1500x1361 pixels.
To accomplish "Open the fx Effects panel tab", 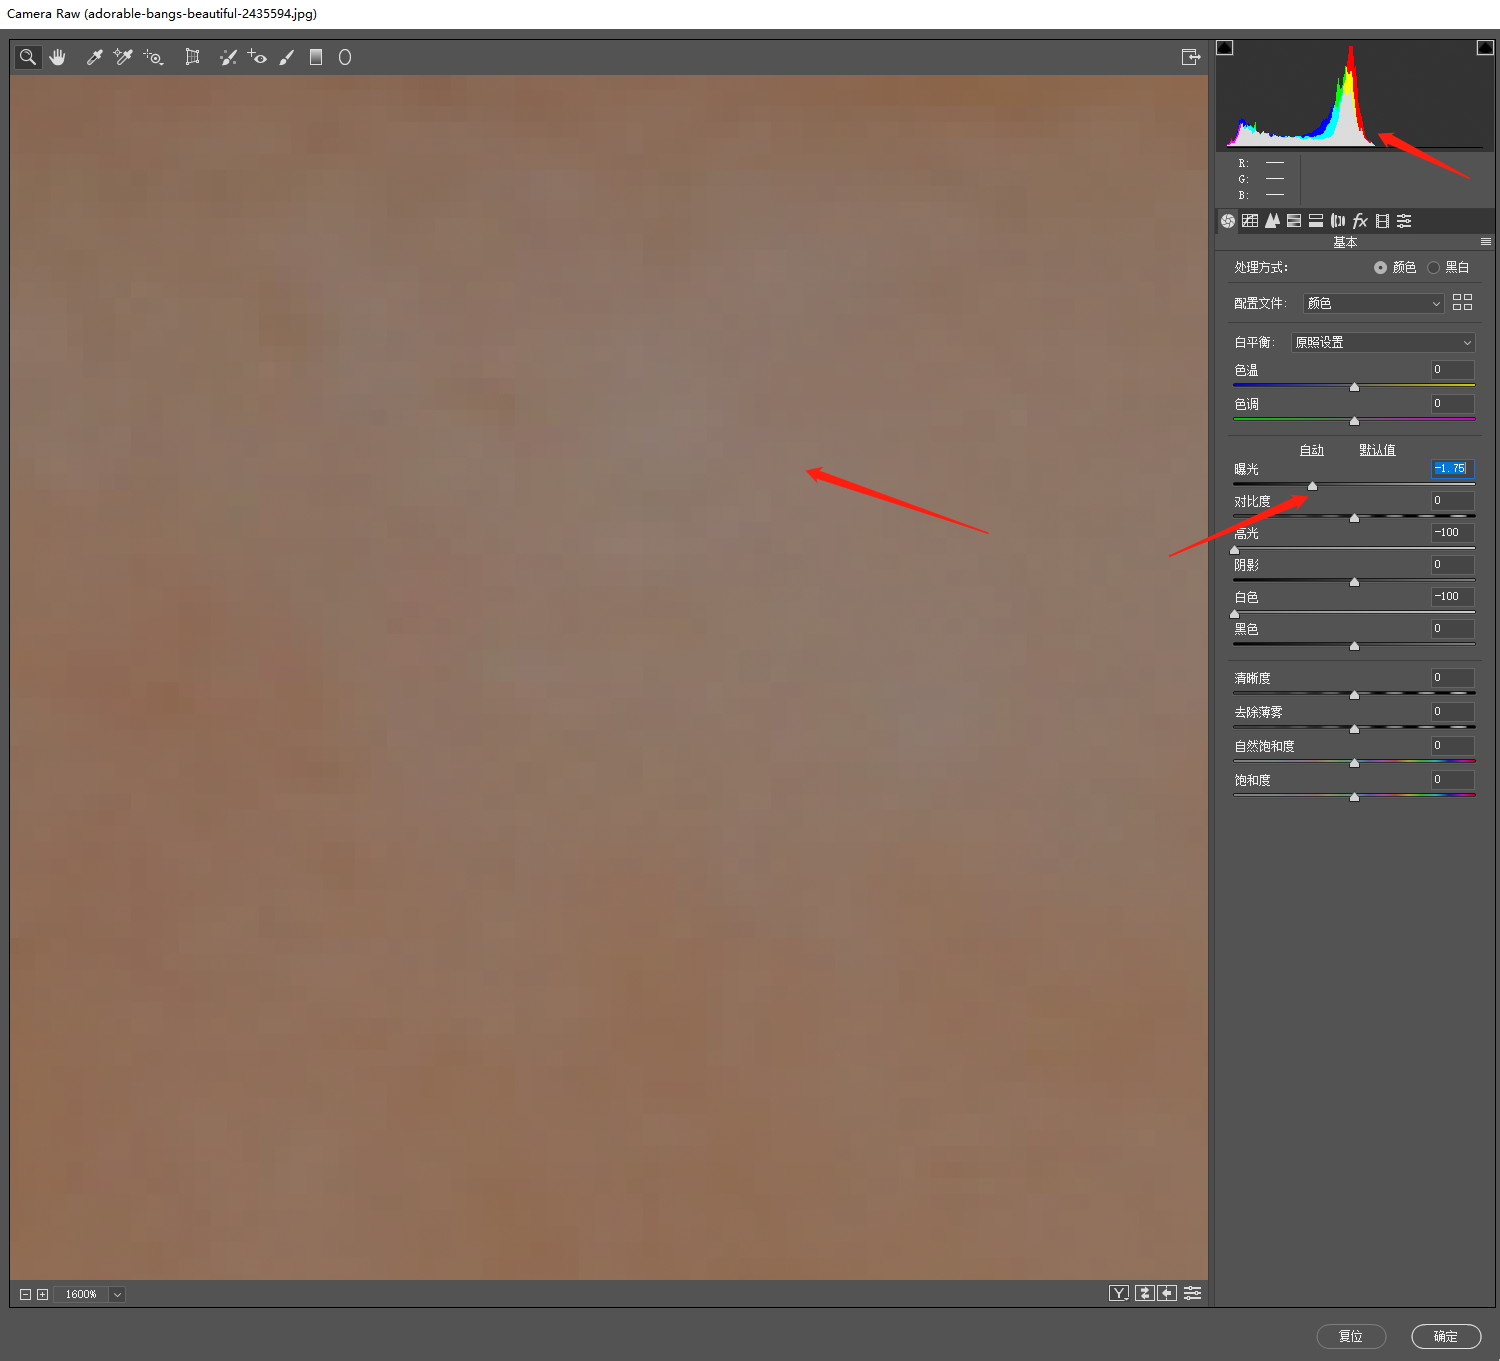I will click(x=1360, y=221).
